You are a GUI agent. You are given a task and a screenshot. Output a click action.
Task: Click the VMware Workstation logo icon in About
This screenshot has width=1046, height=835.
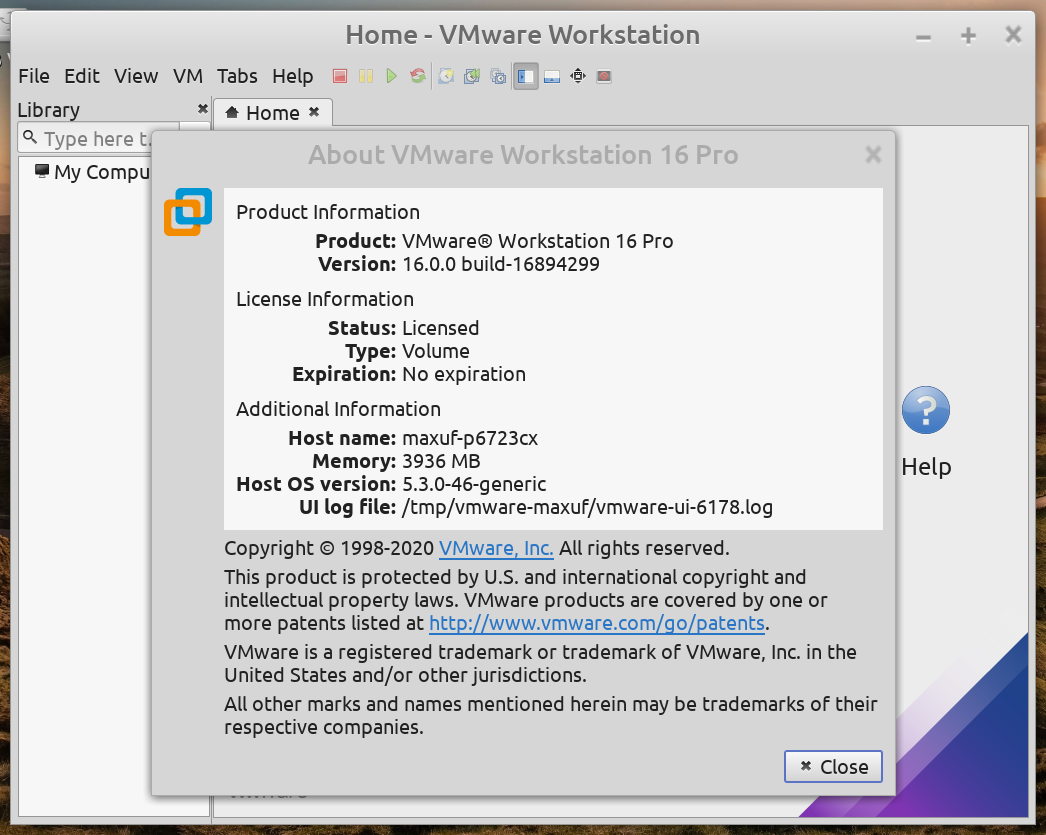tap(188, 212)
